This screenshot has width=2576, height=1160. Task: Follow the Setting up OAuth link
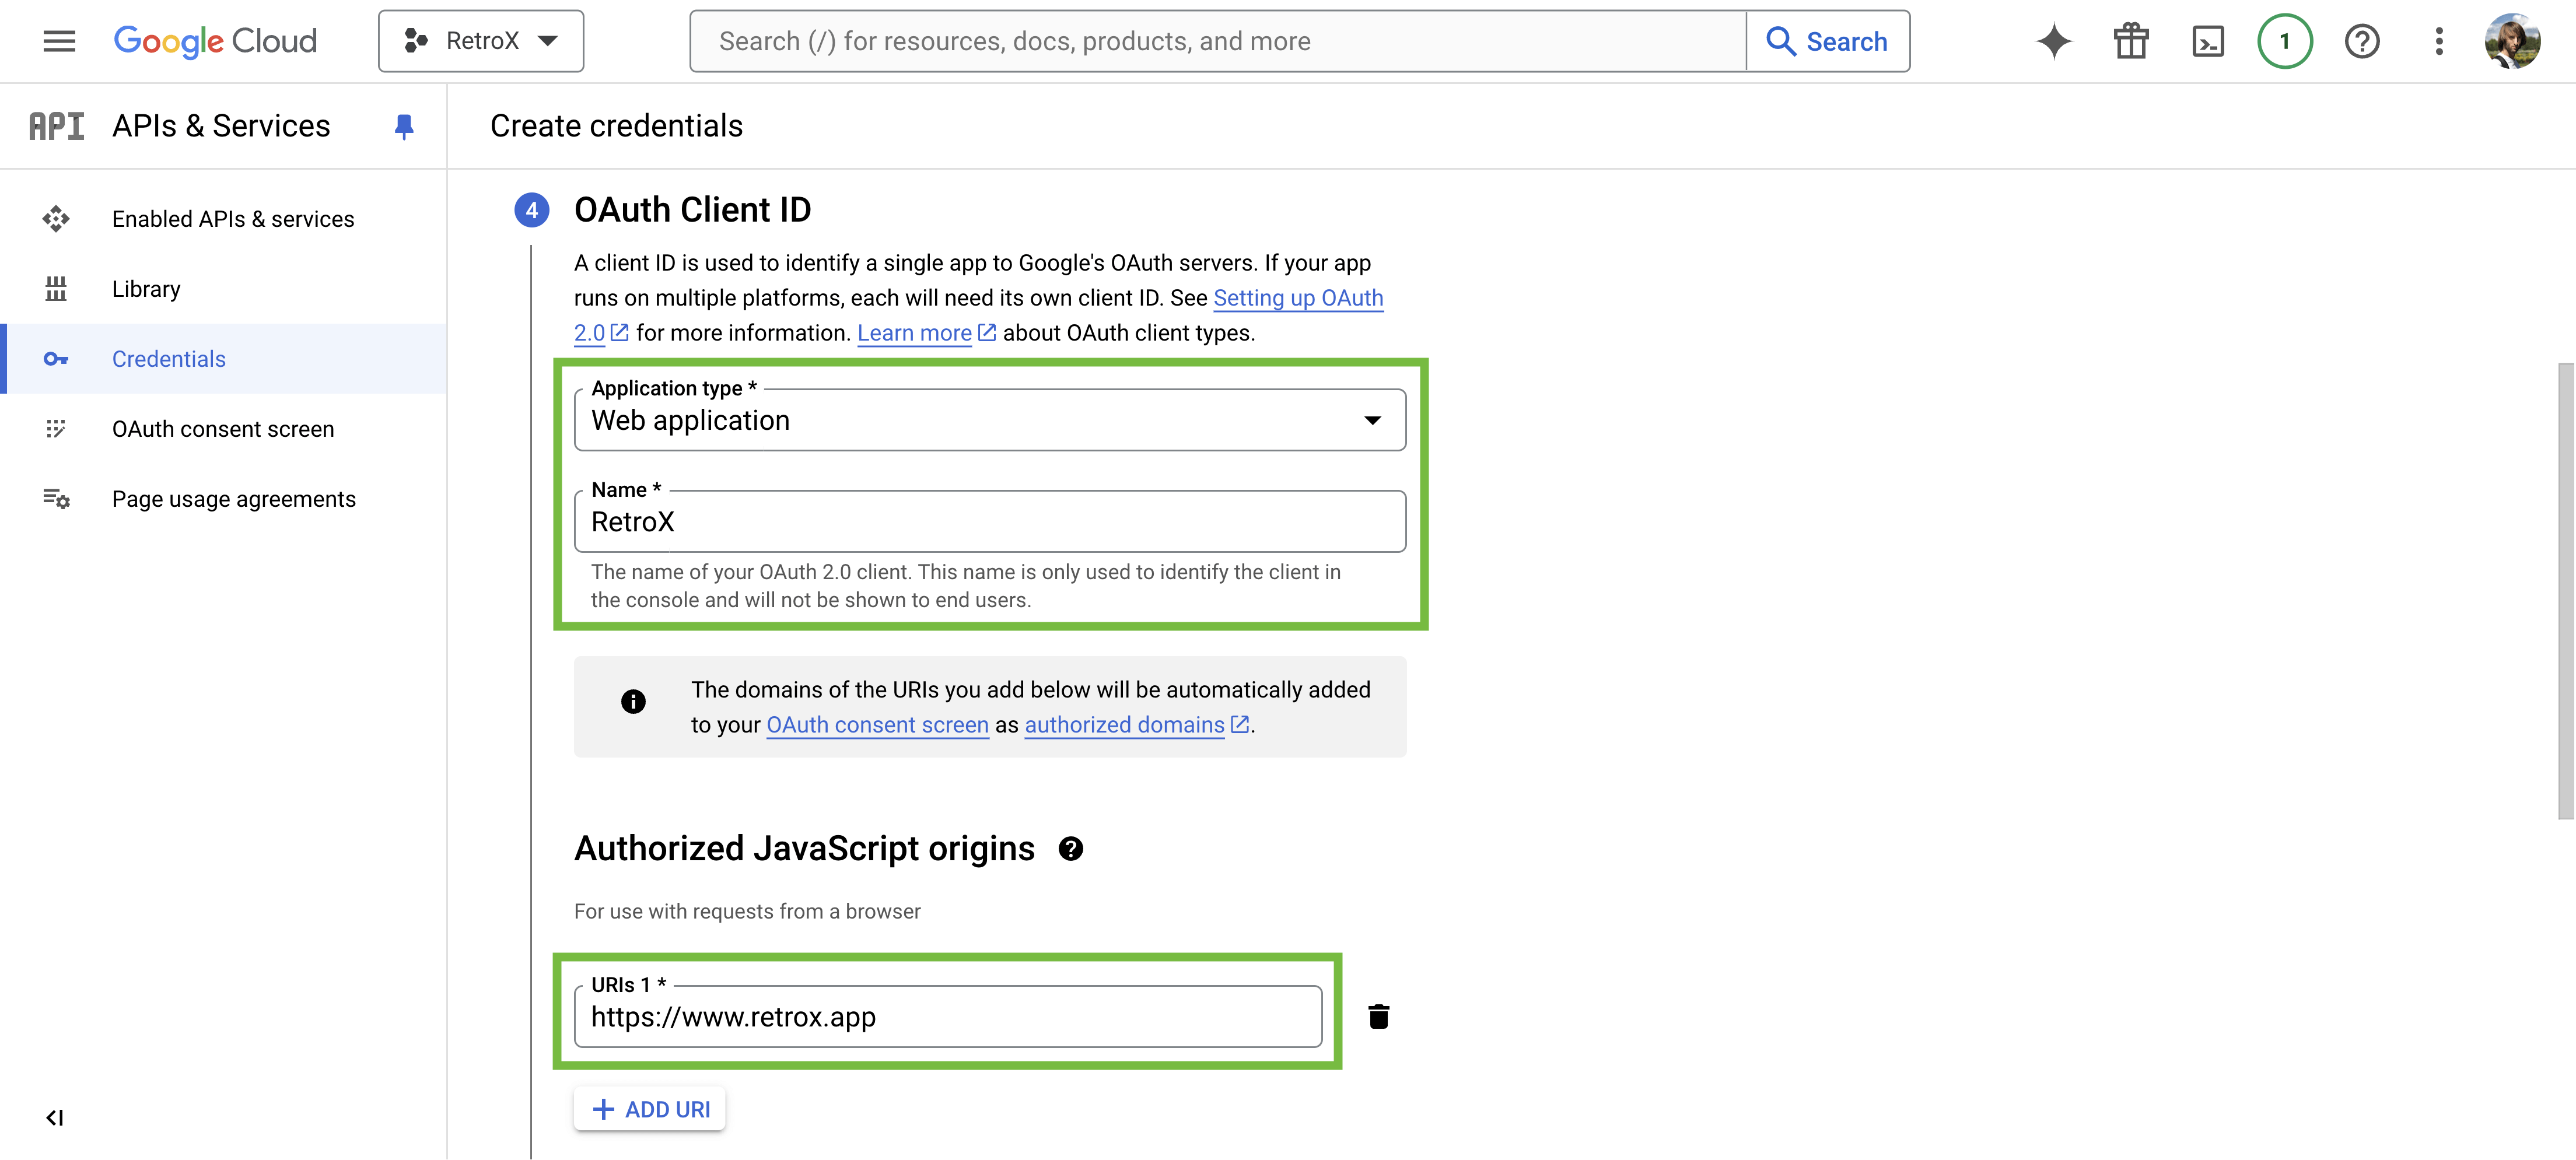[1298, 298]
